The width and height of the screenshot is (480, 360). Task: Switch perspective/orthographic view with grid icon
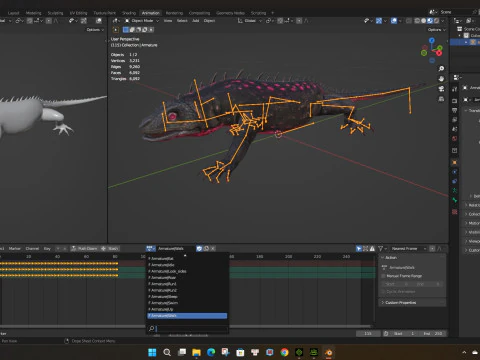441,99
